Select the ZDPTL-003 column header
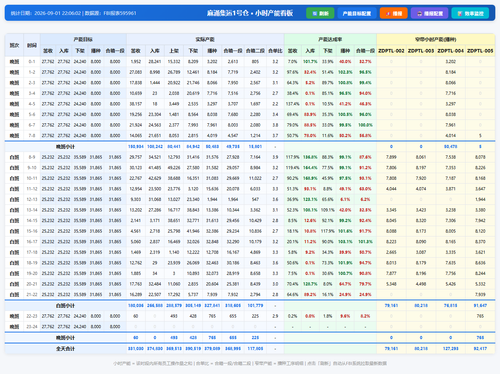Screen dimensions: 500x374 point(421,51)
